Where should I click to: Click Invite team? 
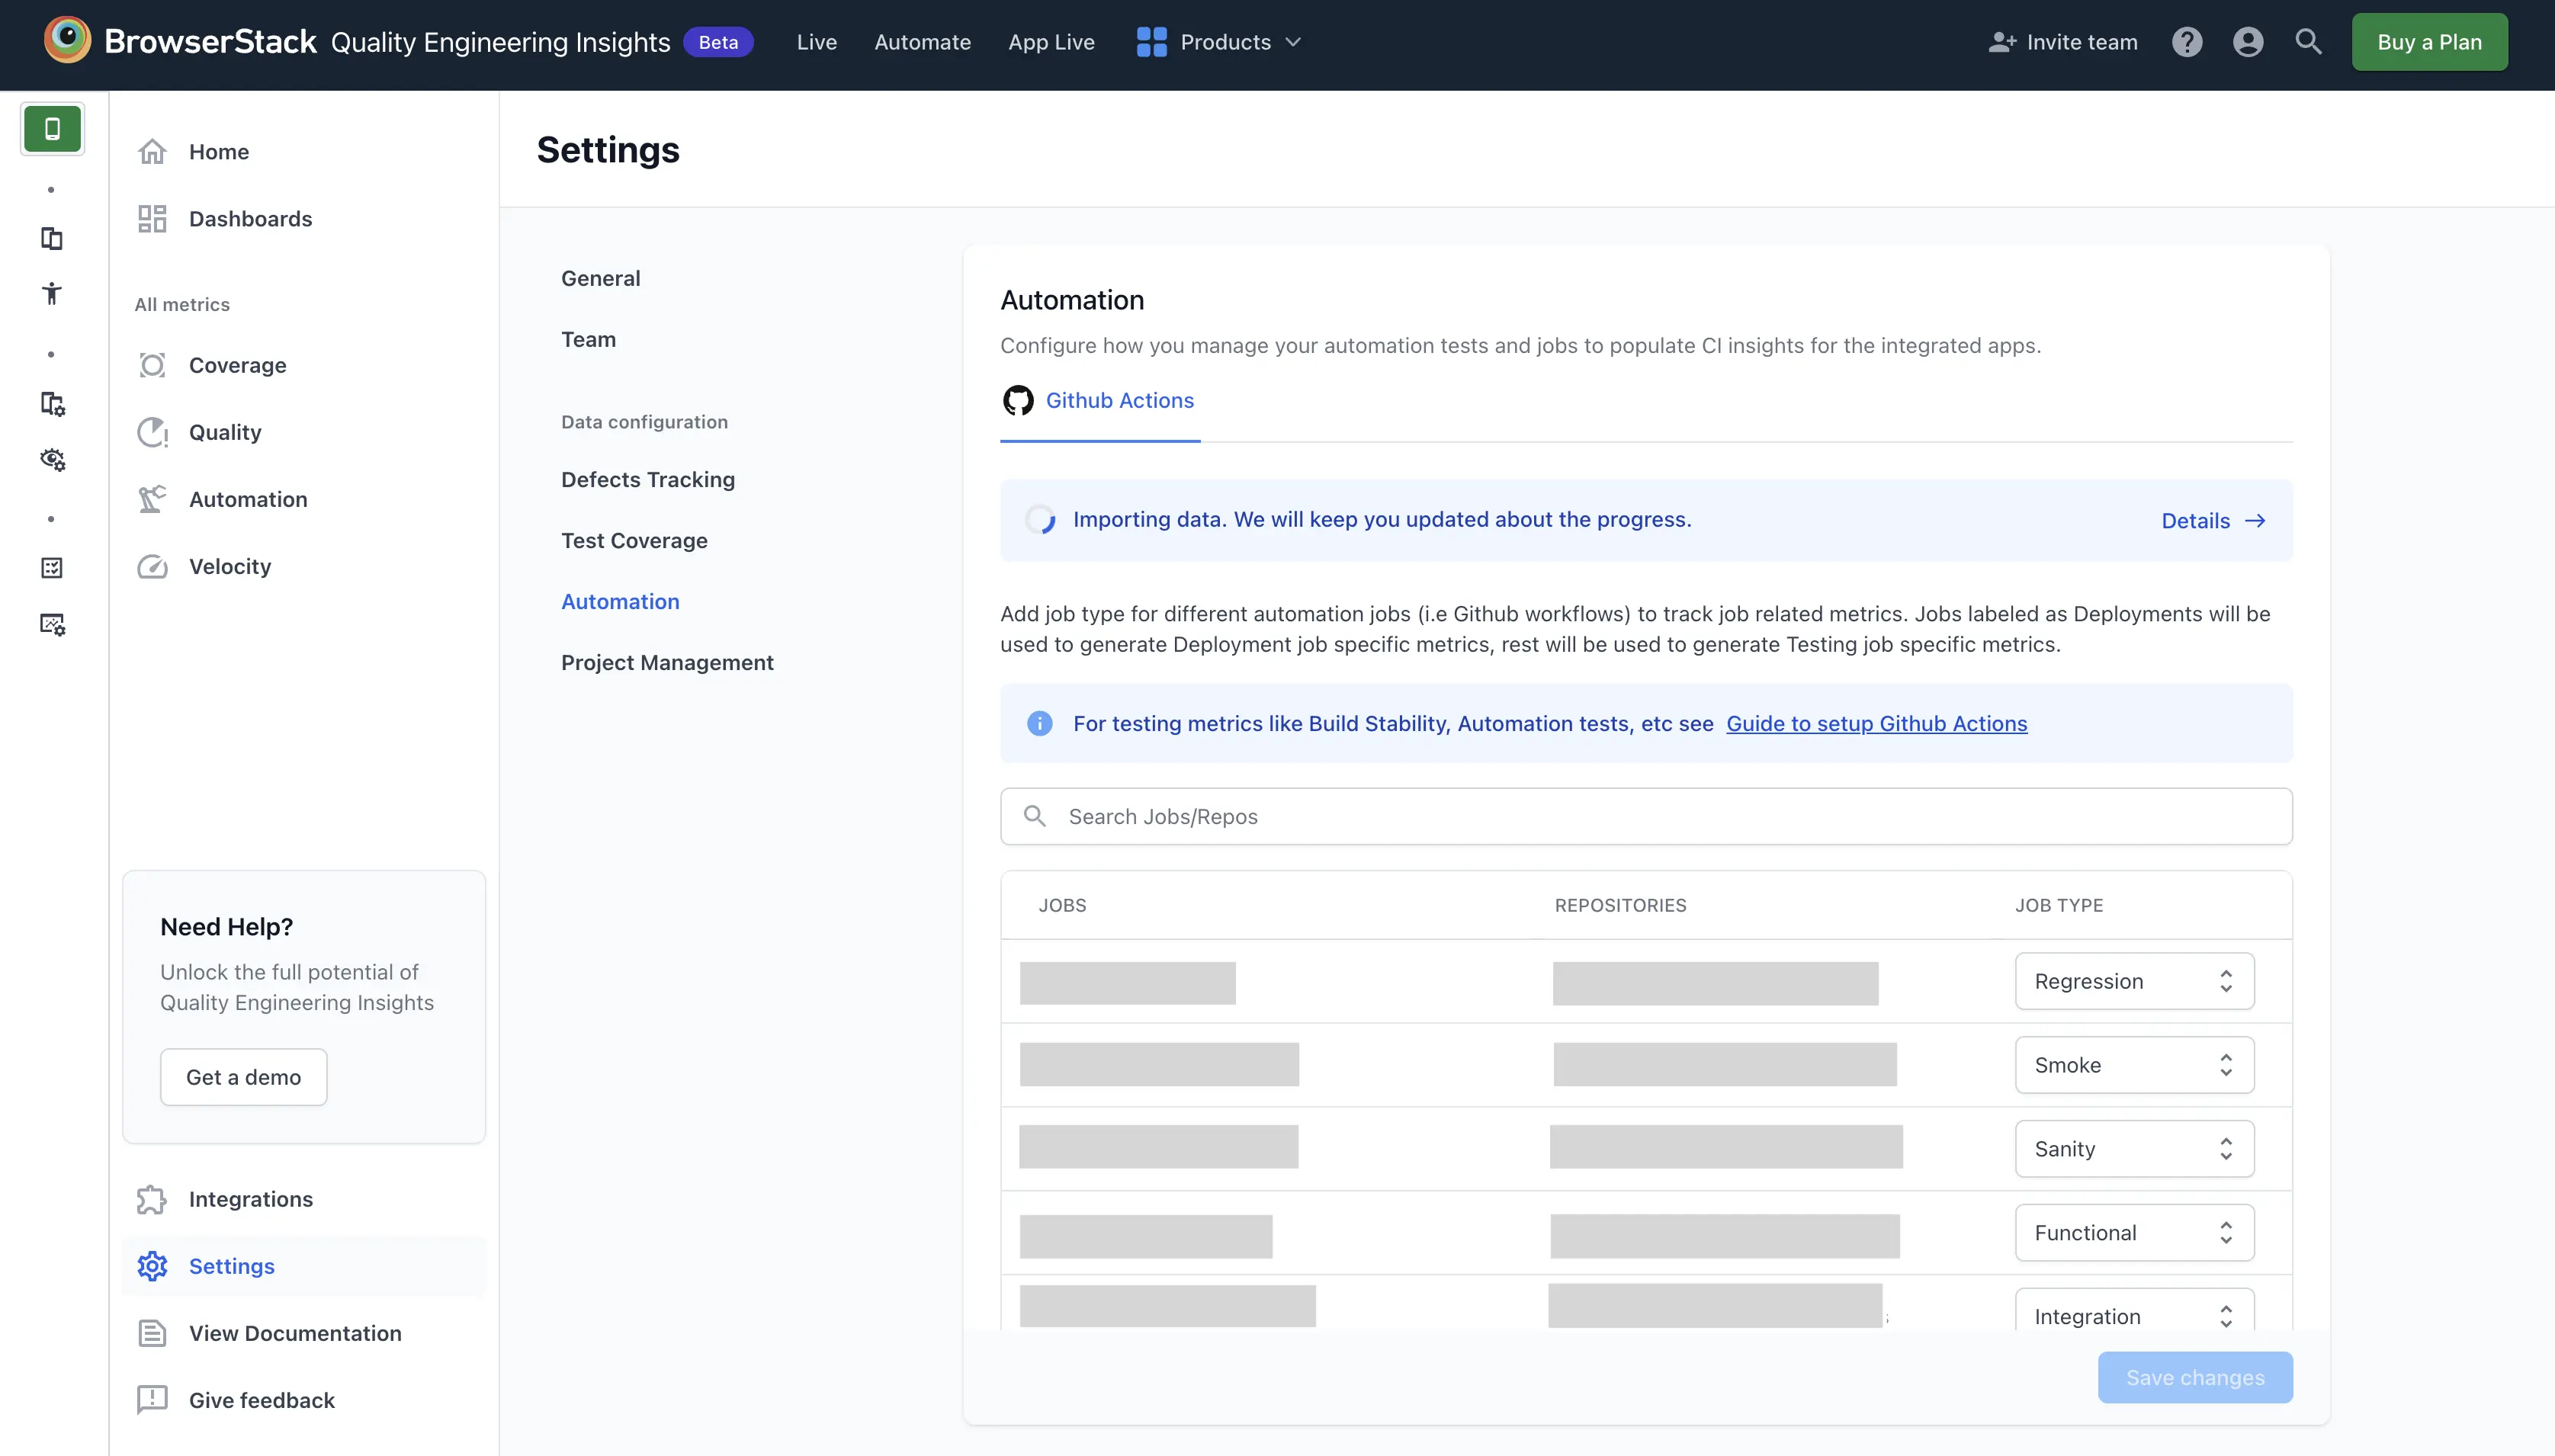(x=2063, y=42)
